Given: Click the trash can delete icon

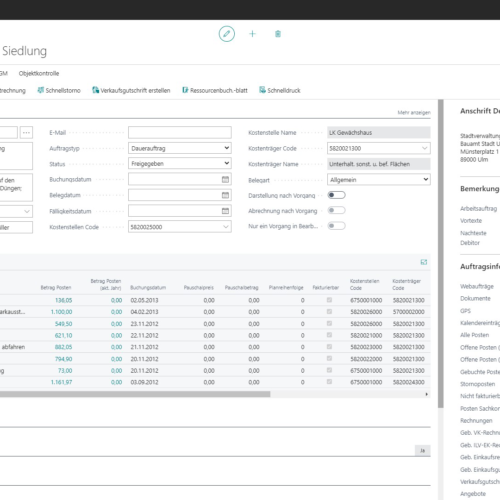Looking at the screenshot, I should point(278,34).
